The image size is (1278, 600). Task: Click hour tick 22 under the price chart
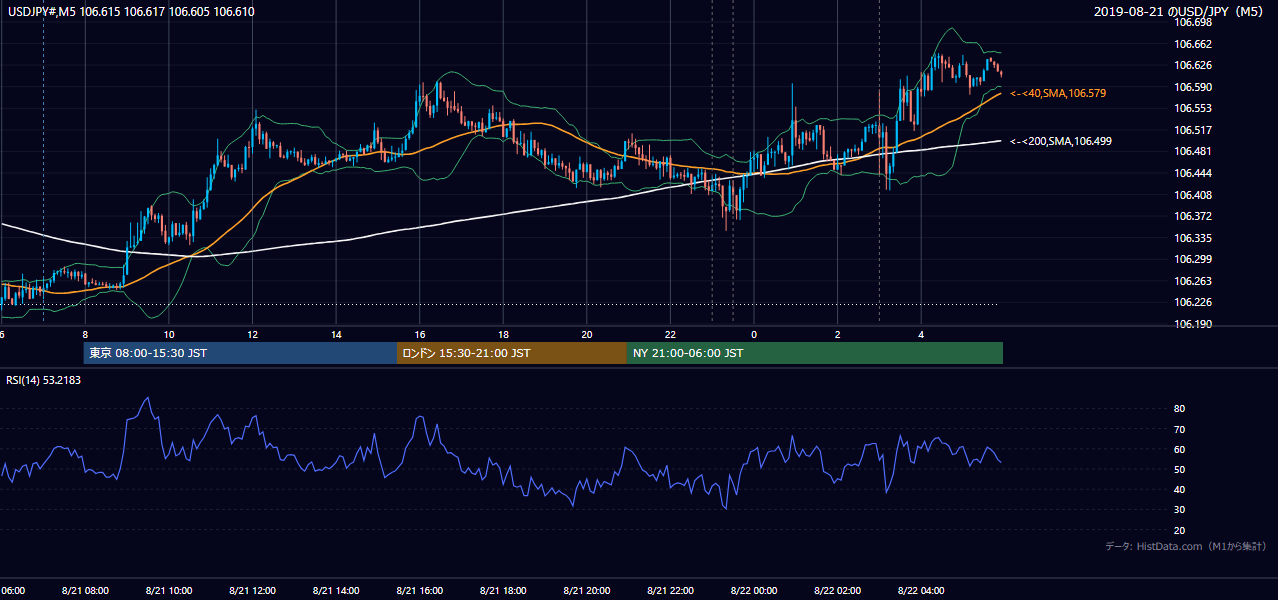(671, 335)
